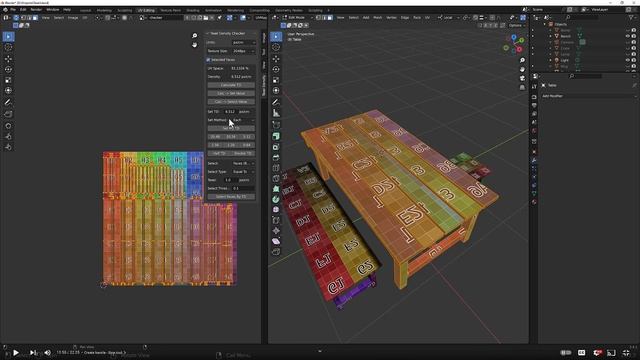Toggle video autoplay switch
The width and height of the screenshot is (640, 360).
(x=566, y=353)
